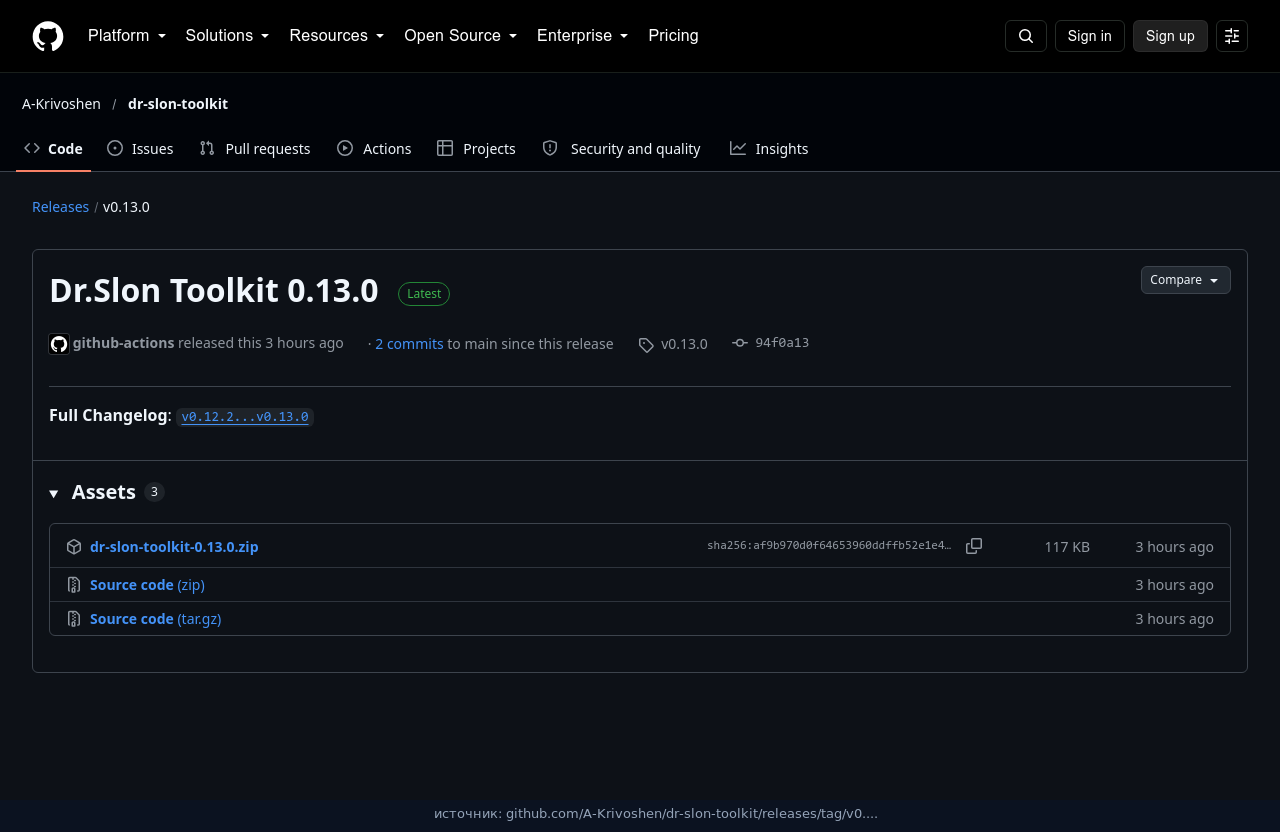Image resolution: width=1280 pixels, height=832 pixels.
Task: Click the Sign in button
Action: [x=1090, y=36]
